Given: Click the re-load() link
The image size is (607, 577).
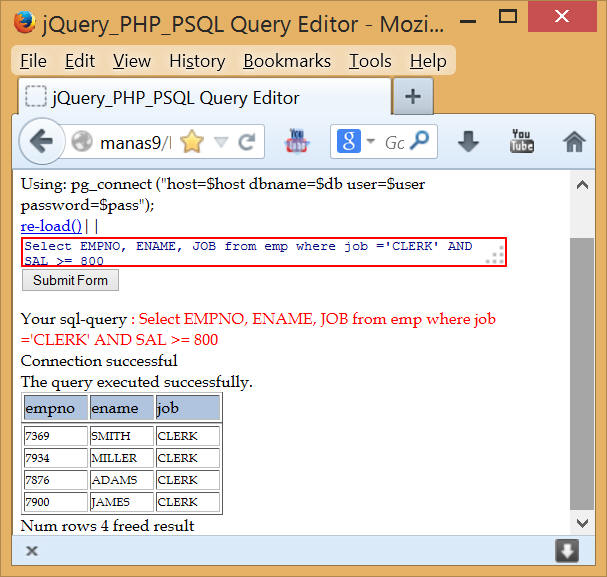Looking at the screenshot, I should point(51,226).
